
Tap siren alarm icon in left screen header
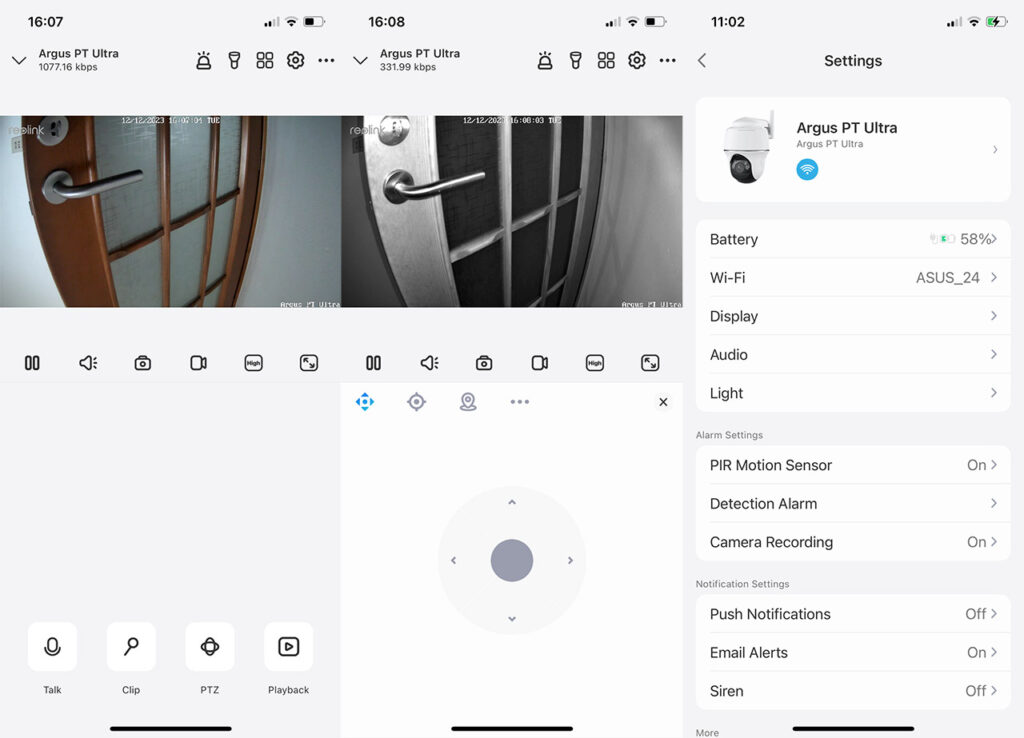(204, 61)
